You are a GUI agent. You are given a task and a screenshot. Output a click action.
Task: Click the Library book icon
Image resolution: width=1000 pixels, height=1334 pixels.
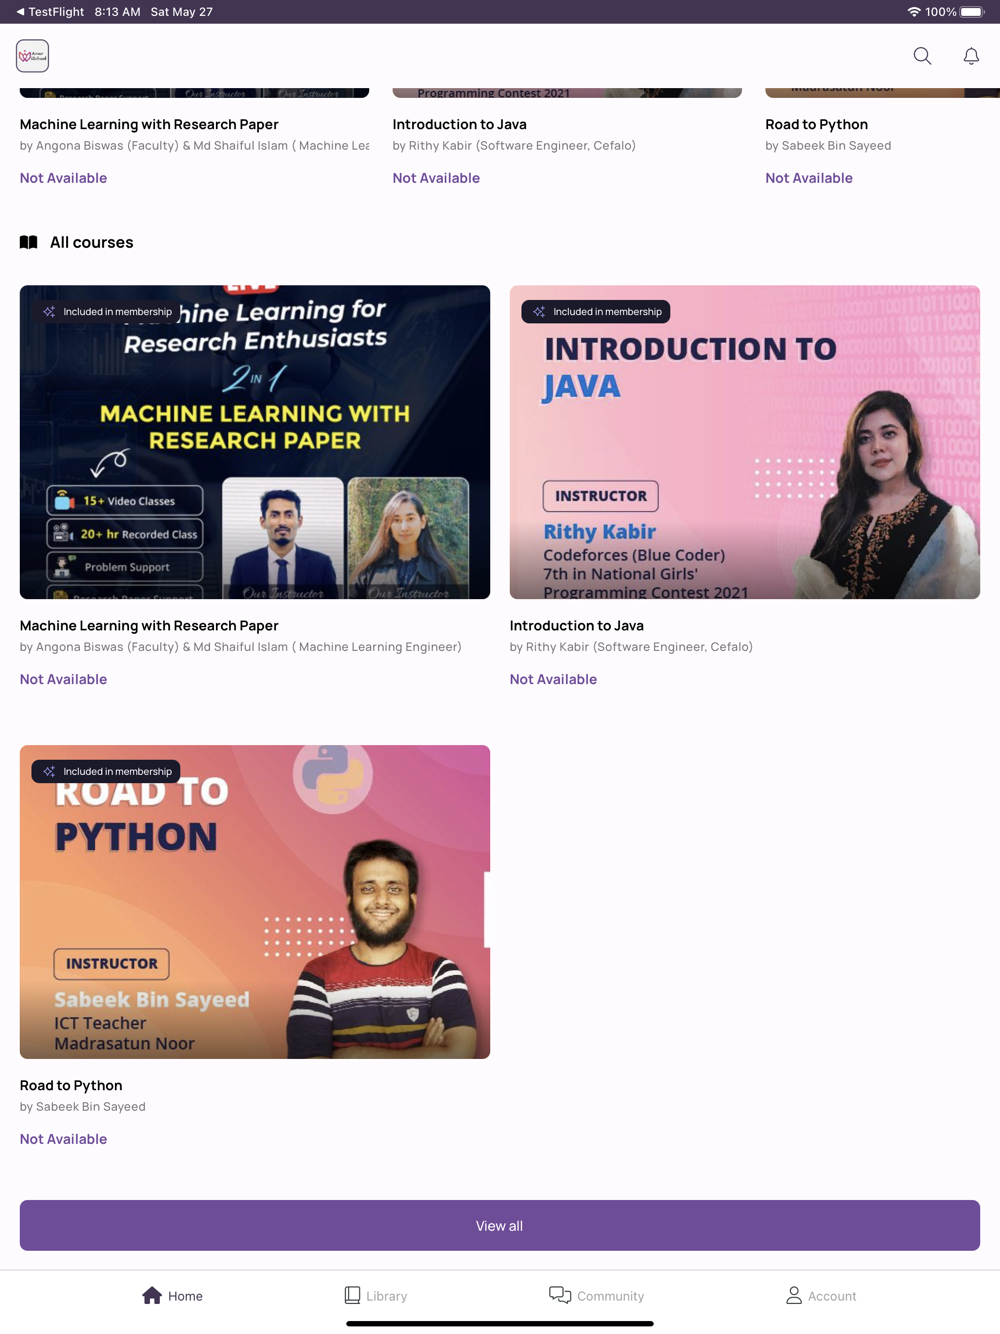[x=352, y=1295]
